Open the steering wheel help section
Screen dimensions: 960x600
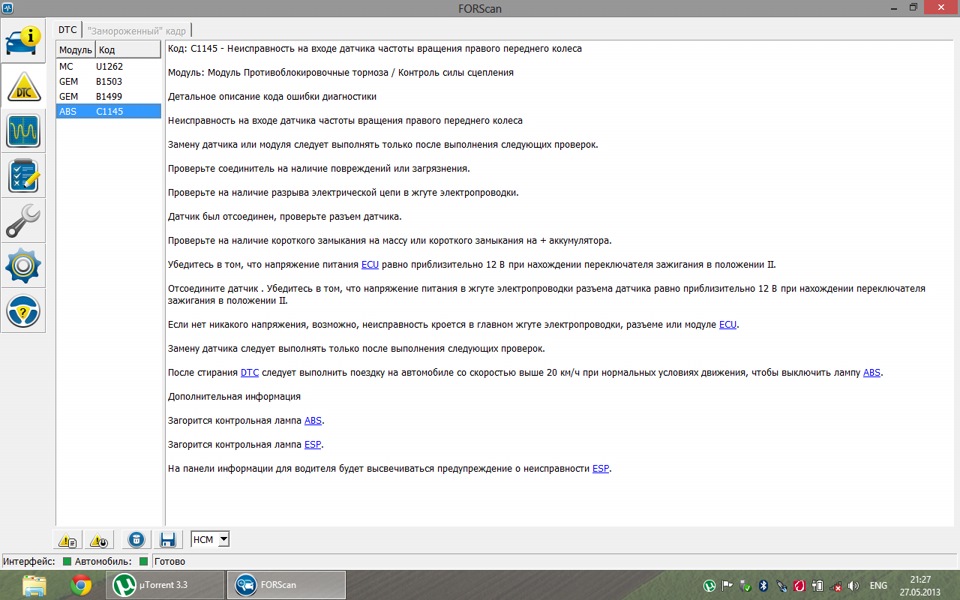pyautogui.click(x=23, y=312)
